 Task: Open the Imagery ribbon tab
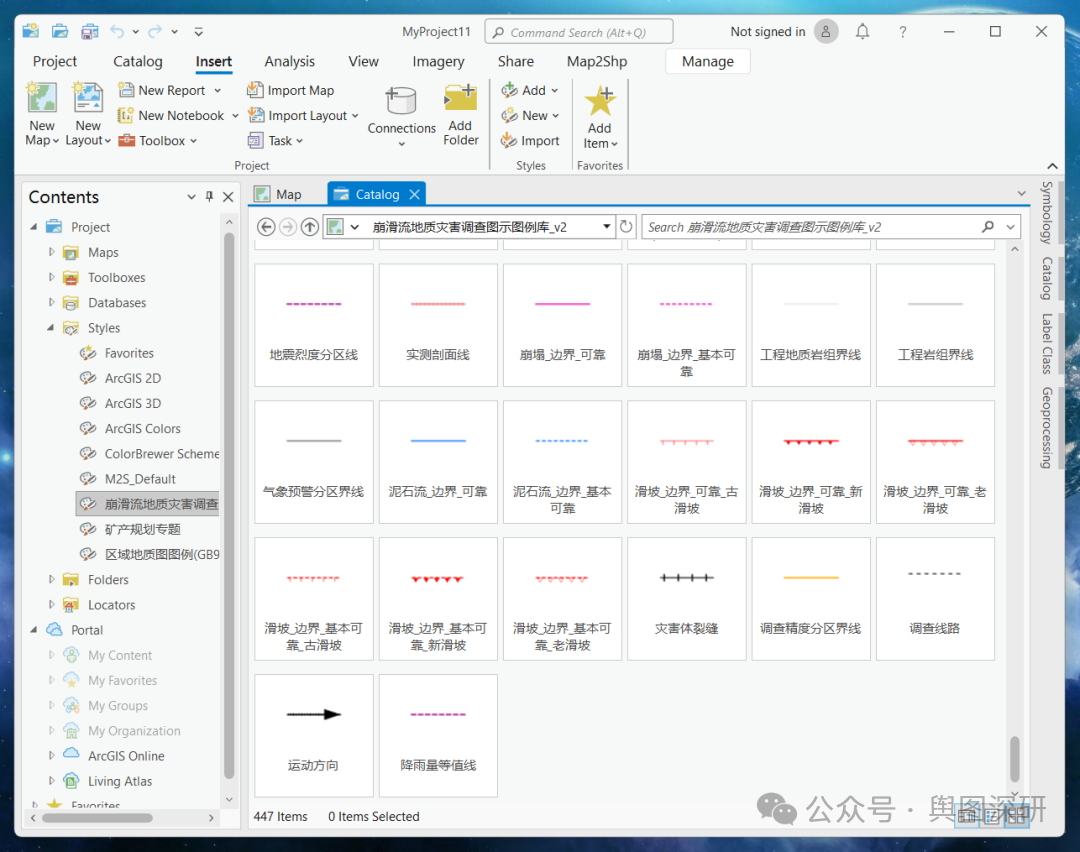438,61
